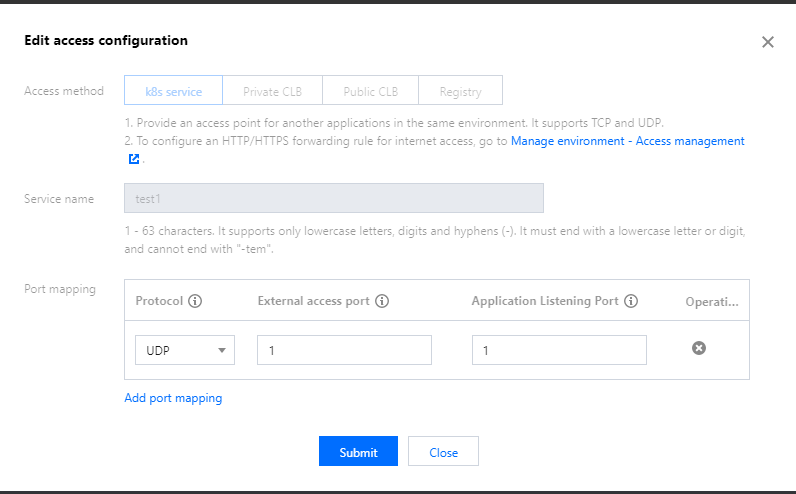
Task: Click the Application Listening Port info icon
Action: (x=631, y=301)
